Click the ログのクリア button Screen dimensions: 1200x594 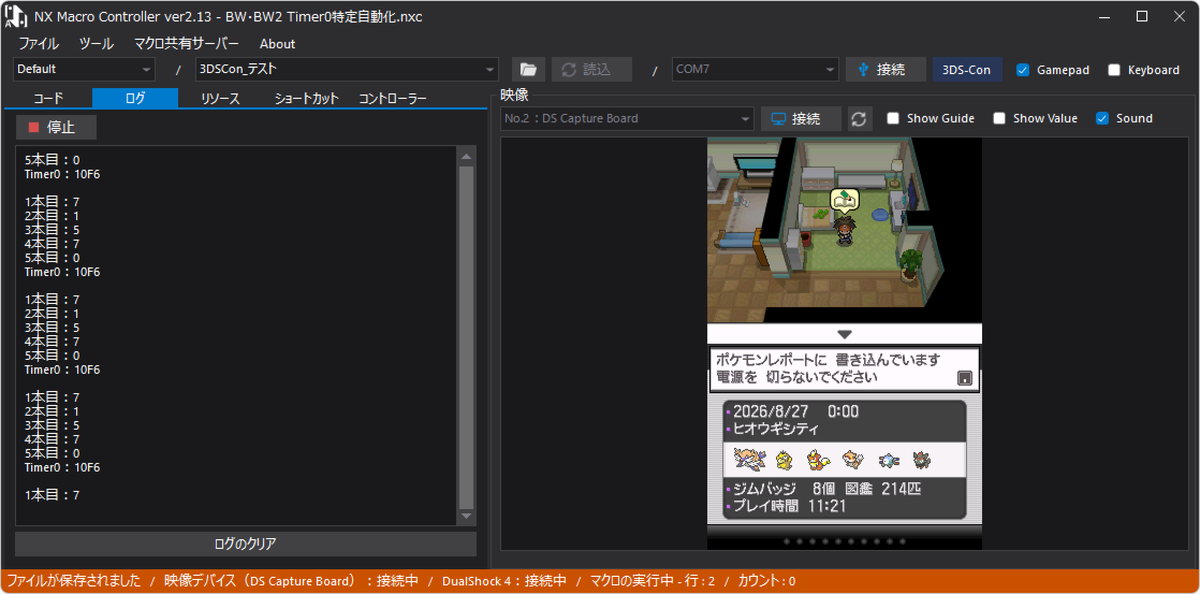245,544
